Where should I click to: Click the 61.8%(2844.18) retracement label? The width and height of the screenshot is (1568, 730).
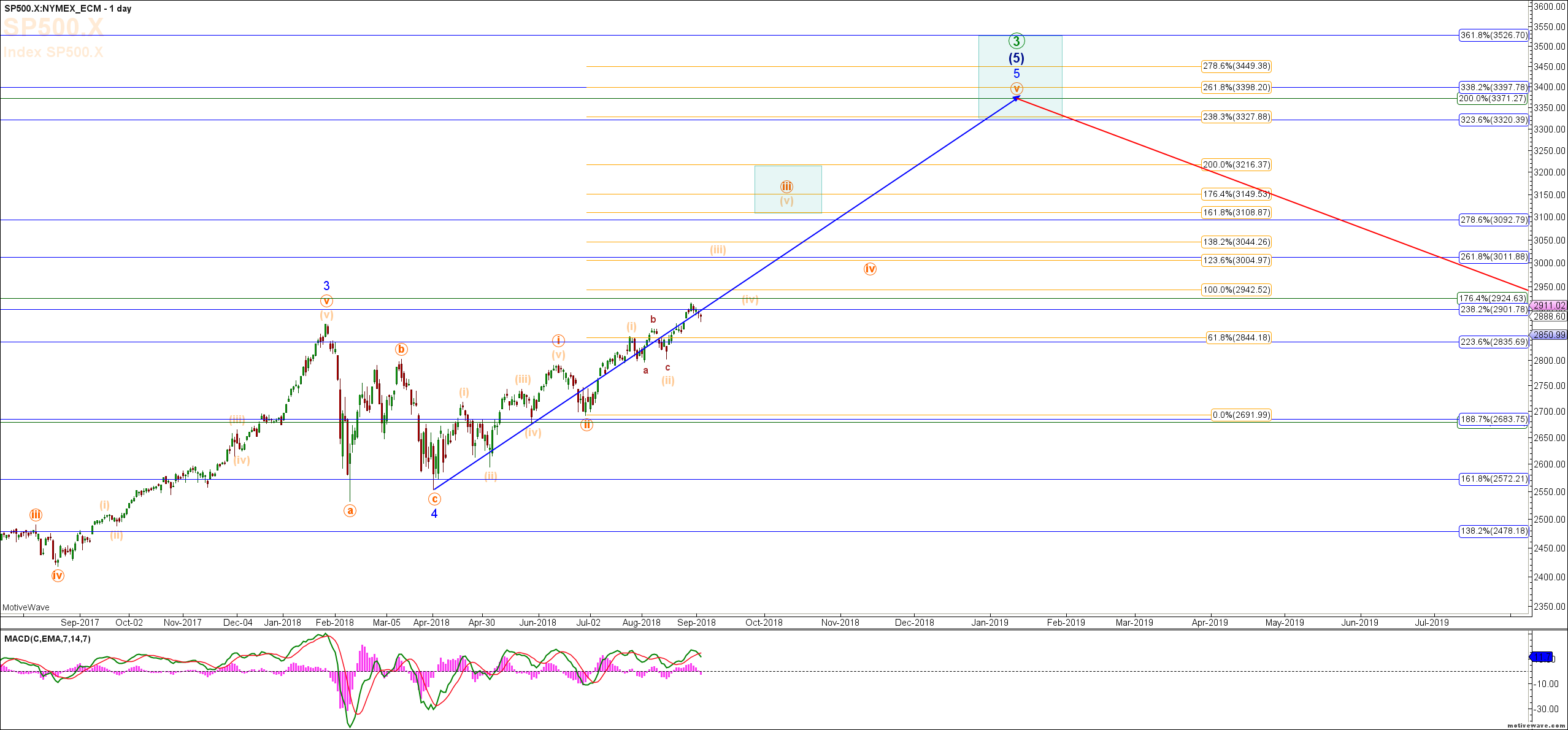pos(1239,338)
